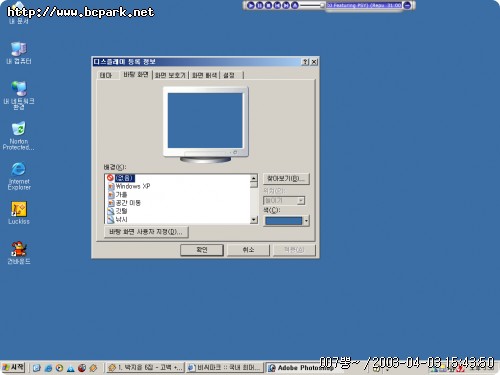
Task: Switch to the first taskbar music player window
Action: tap(145, 368)
